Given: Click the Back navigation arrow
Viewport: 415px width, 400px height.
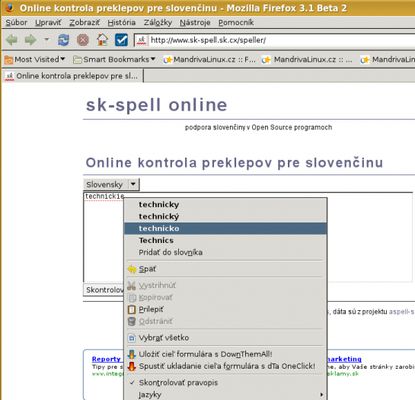Looking at the screenshot, I should click(12, 40).
